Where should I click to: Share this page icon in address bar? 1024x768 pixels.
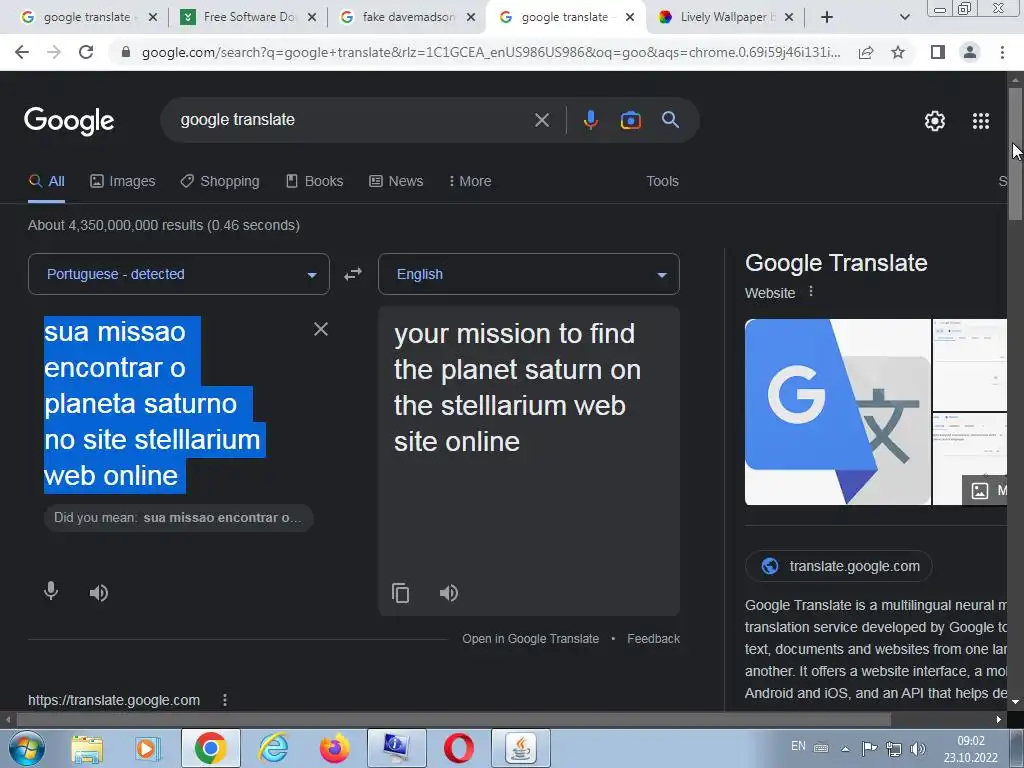(x=866, y=52)
